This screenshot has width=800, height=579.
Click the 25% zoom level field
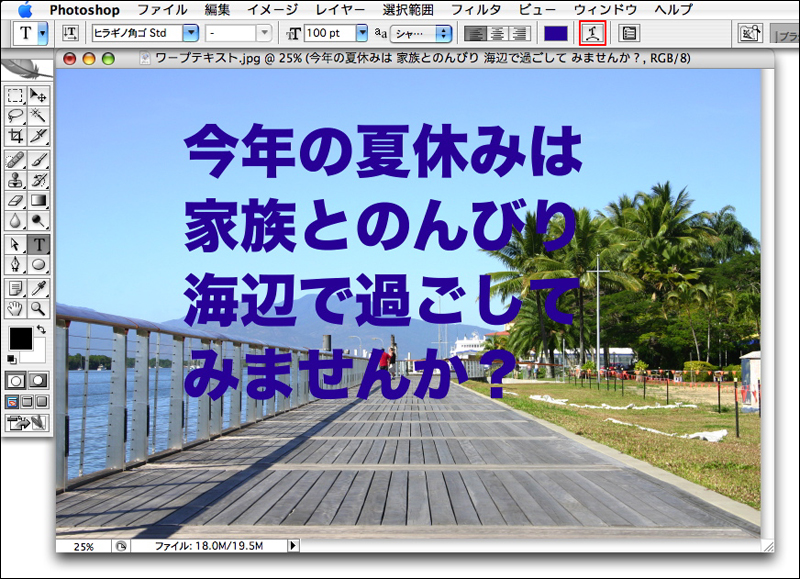tap(84, 547)
